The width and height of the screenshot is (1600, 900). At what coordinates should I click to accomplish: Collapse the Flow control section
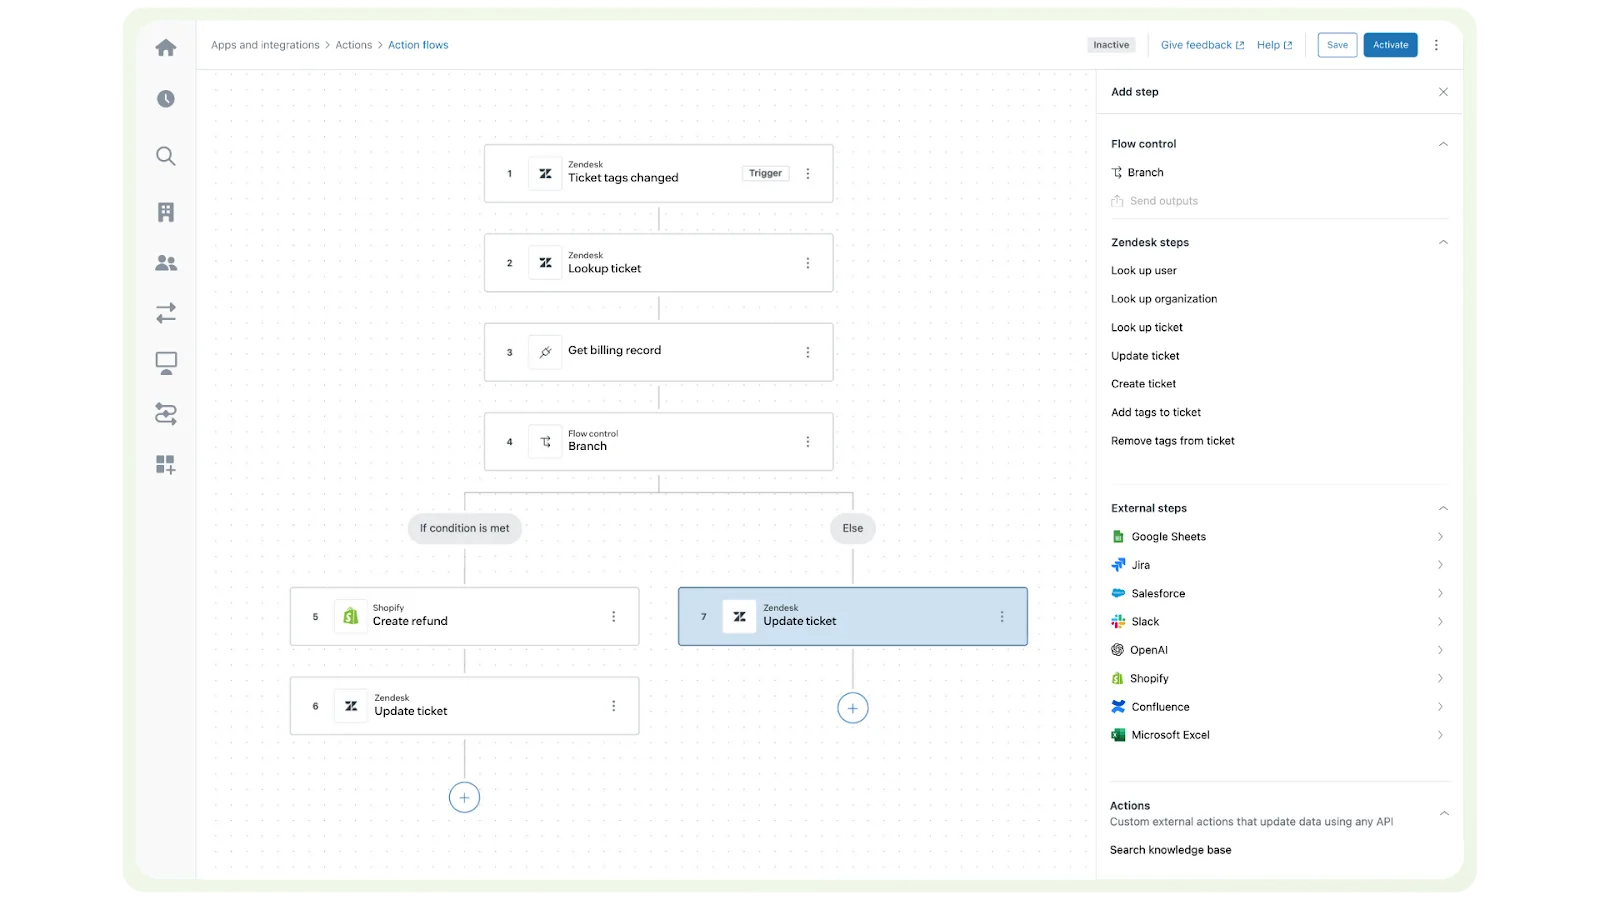coord(1443,143)
